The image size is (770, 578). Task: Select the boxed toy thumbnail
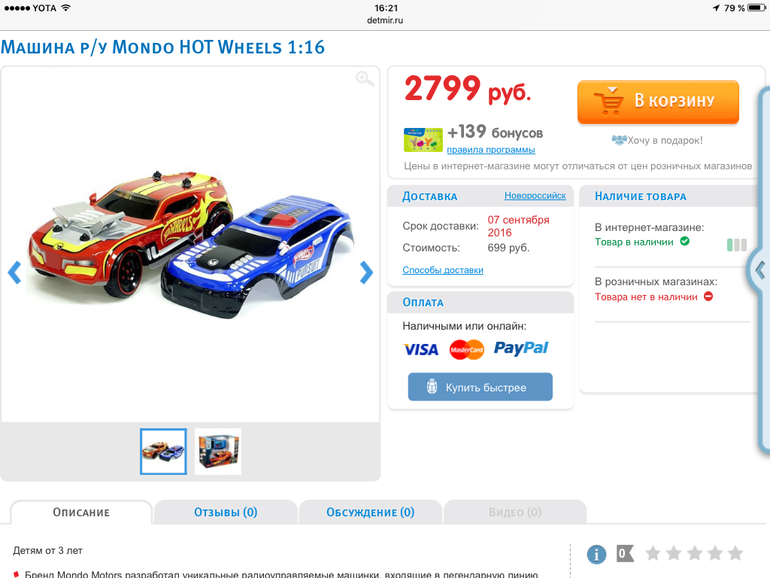pos(218,451)
